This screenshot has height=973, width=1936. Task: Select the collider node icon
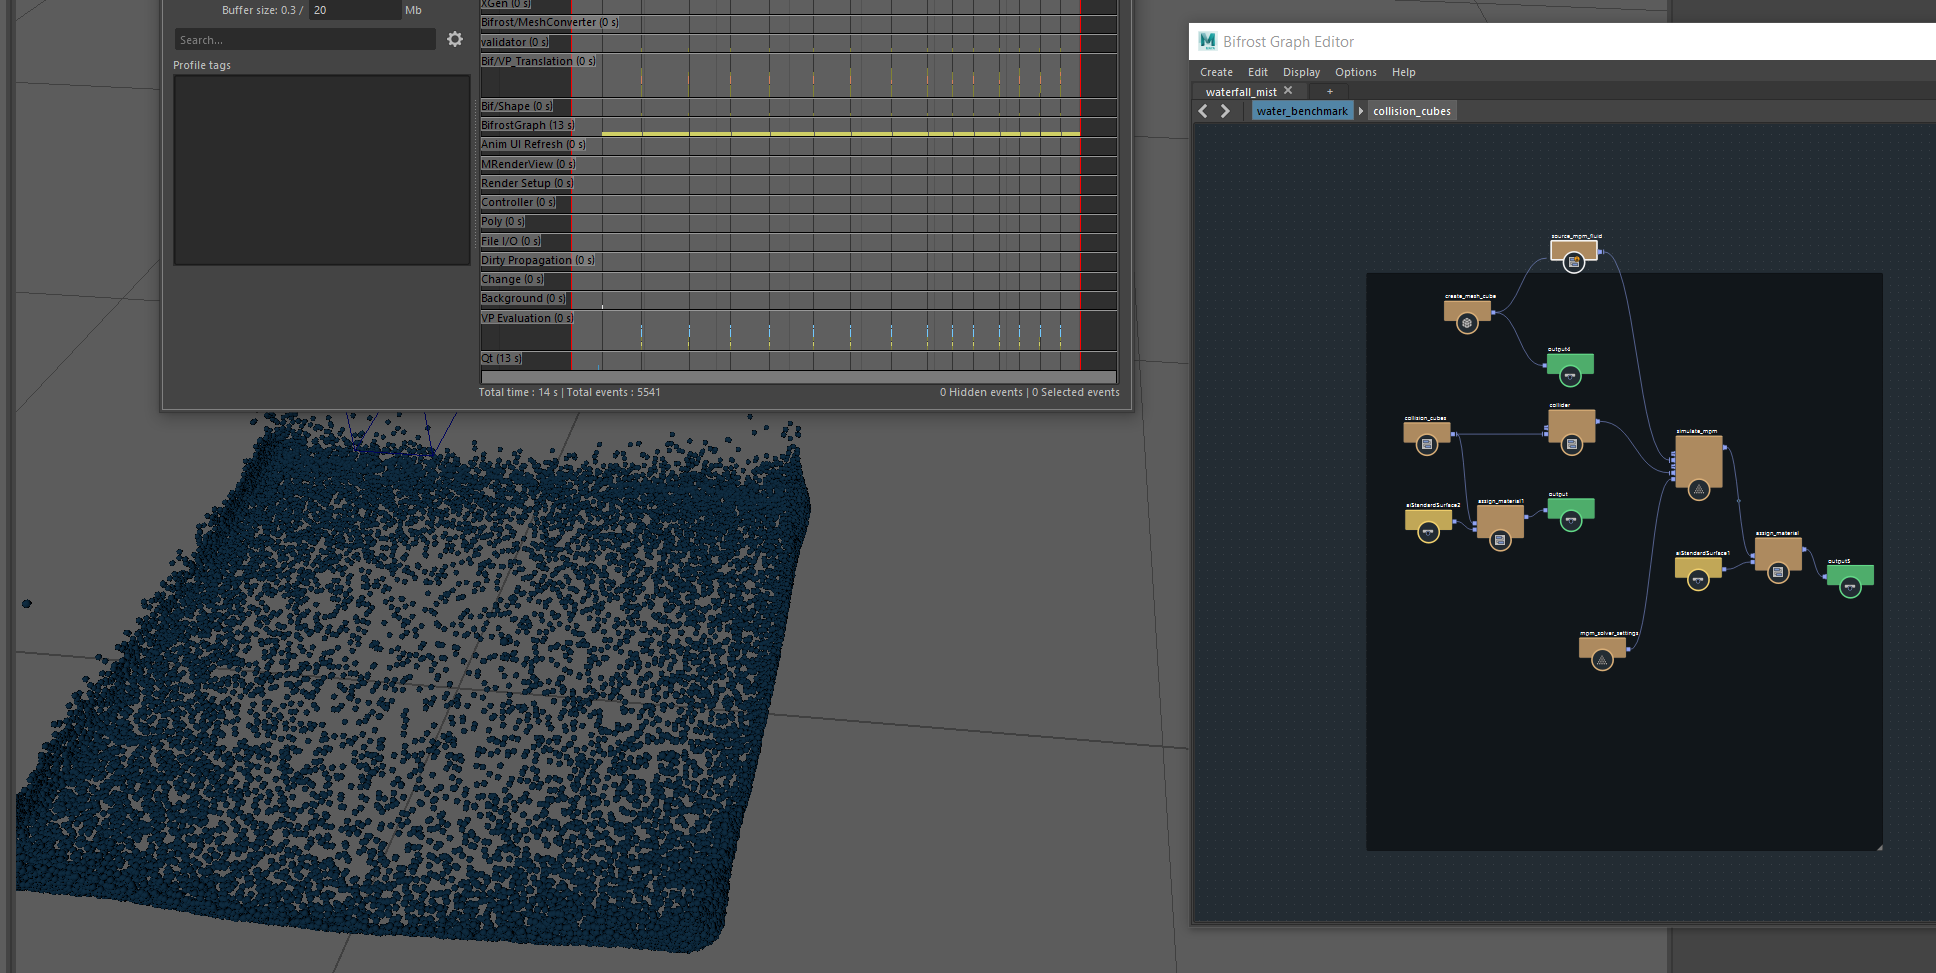click(1572, 445)
